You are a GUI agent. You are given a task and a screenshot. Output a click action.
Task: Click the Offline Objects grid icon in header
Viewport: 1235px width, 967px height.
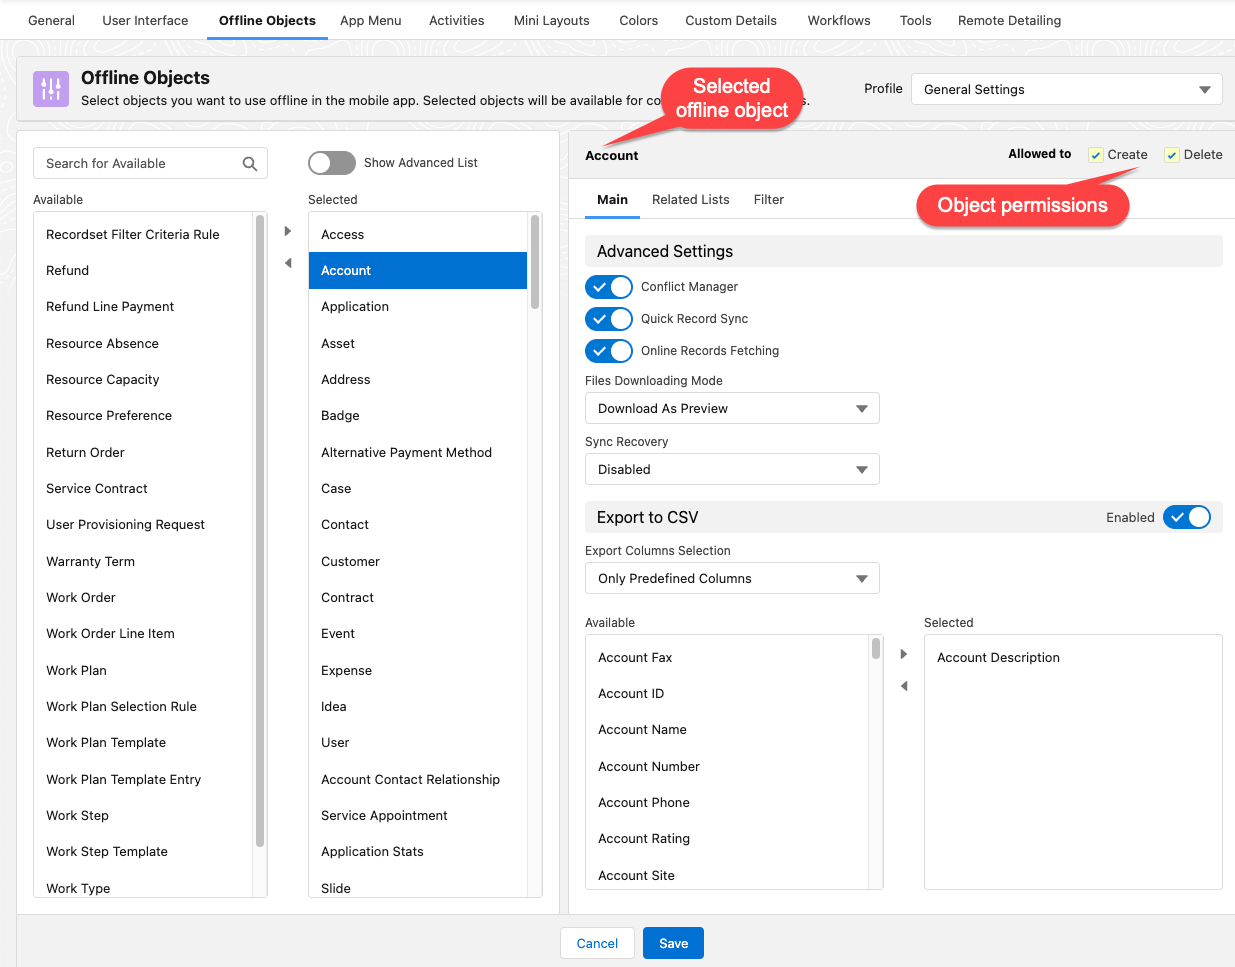coord(51,89)
